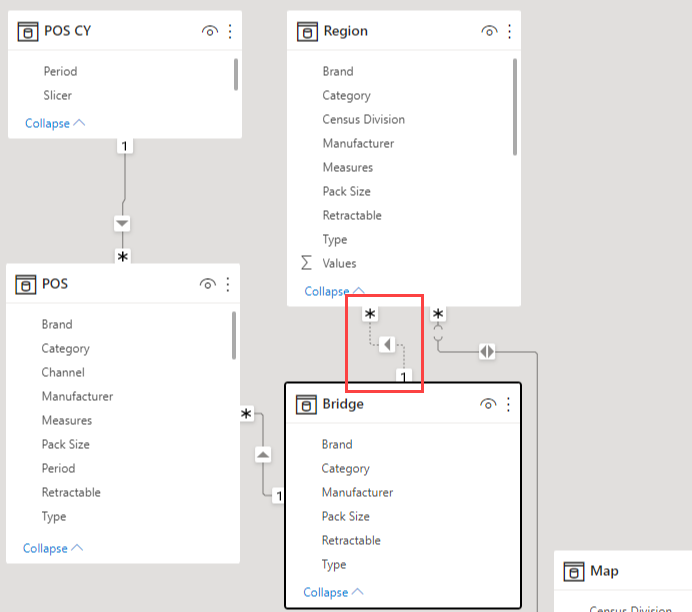Toggle visibility of POS CY table

(x=210, y=31)
